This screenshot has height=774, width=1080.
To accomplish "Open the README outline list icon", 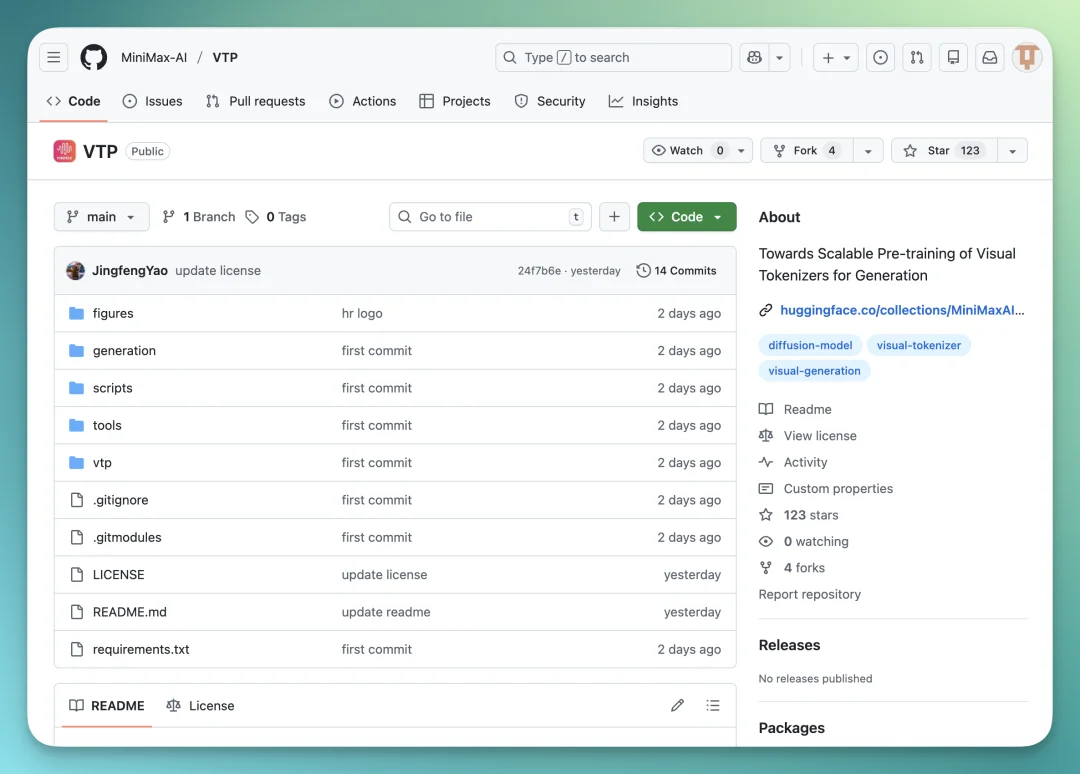I will pos(713,706).
